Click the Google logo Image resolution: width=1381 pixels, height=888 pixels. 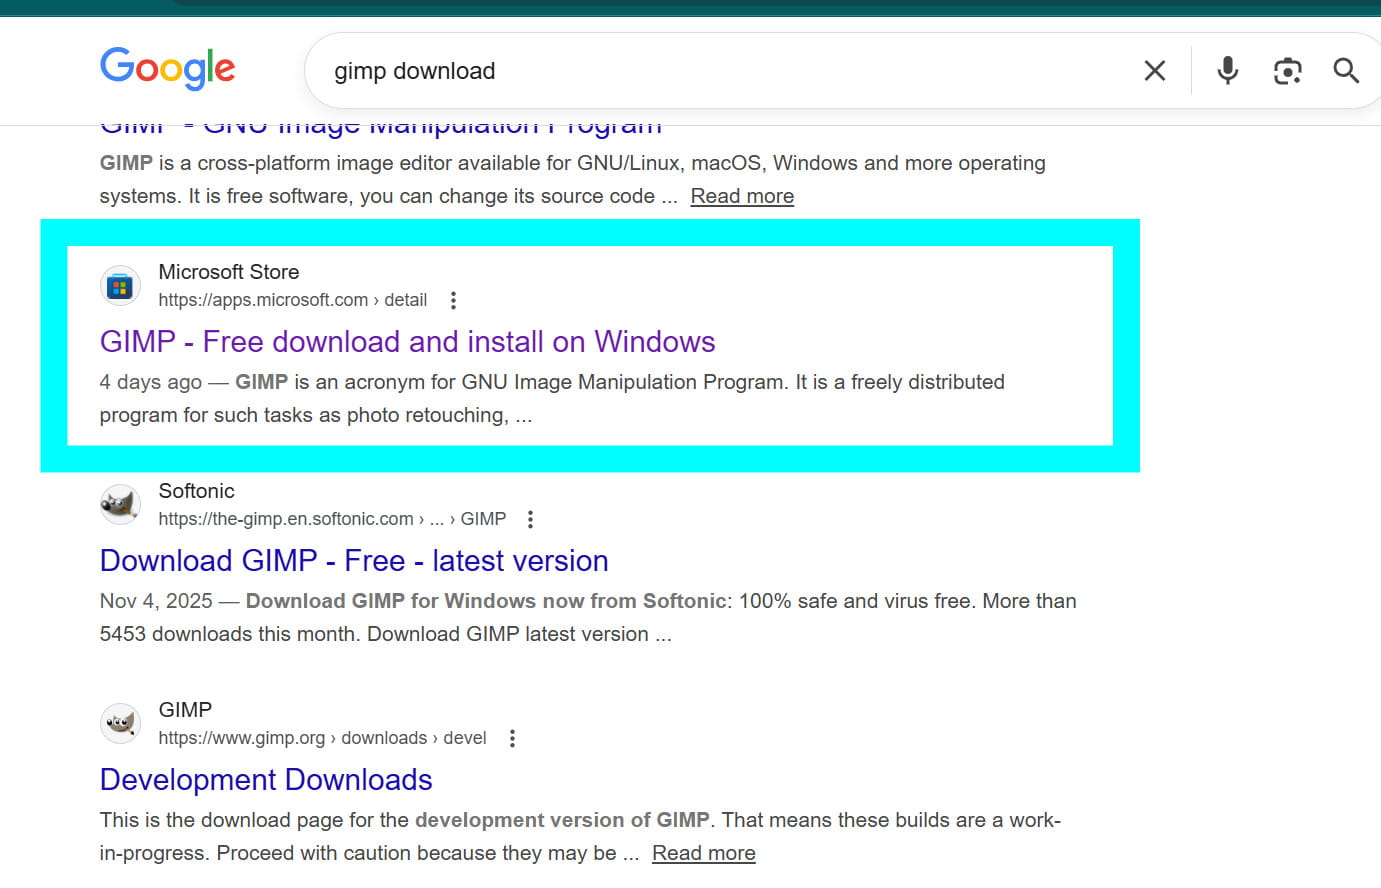pyautogui.click(x=168, y=69)
